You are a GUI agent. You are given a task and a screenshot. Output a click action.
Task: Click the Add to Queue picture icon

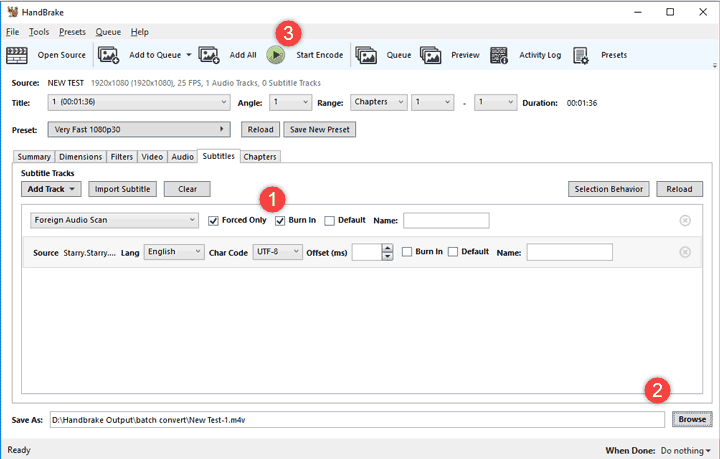pos(108,55)
